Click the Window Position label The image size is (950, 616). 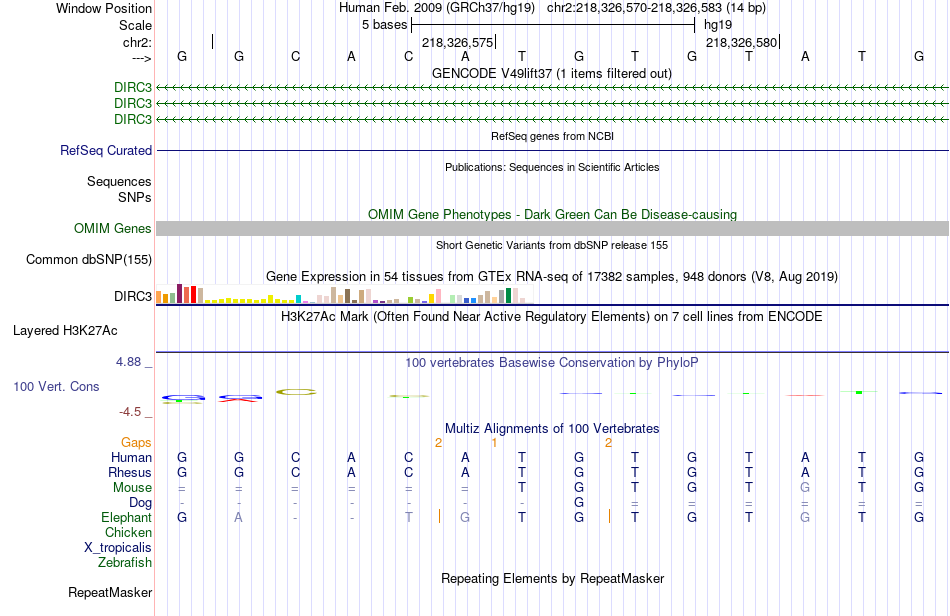[104, 8]
